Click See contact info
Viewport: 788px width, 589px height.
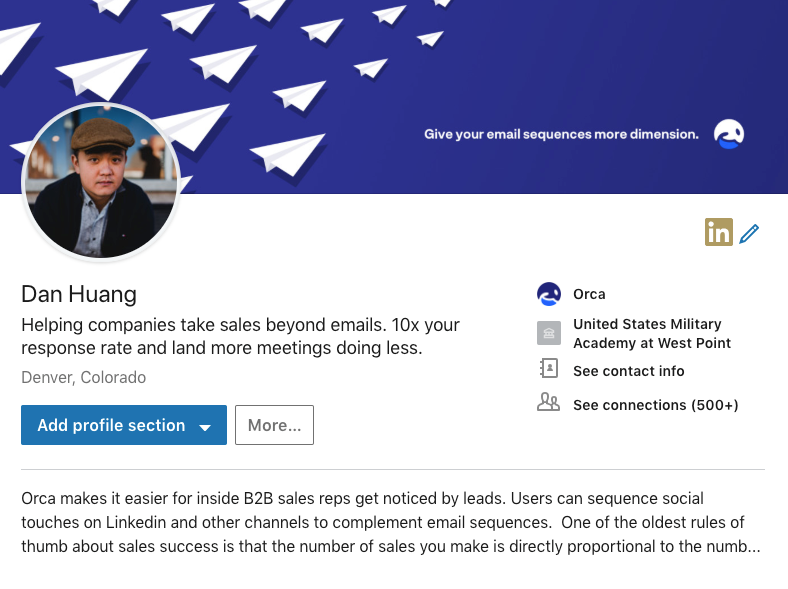click(x=629, y=371)
